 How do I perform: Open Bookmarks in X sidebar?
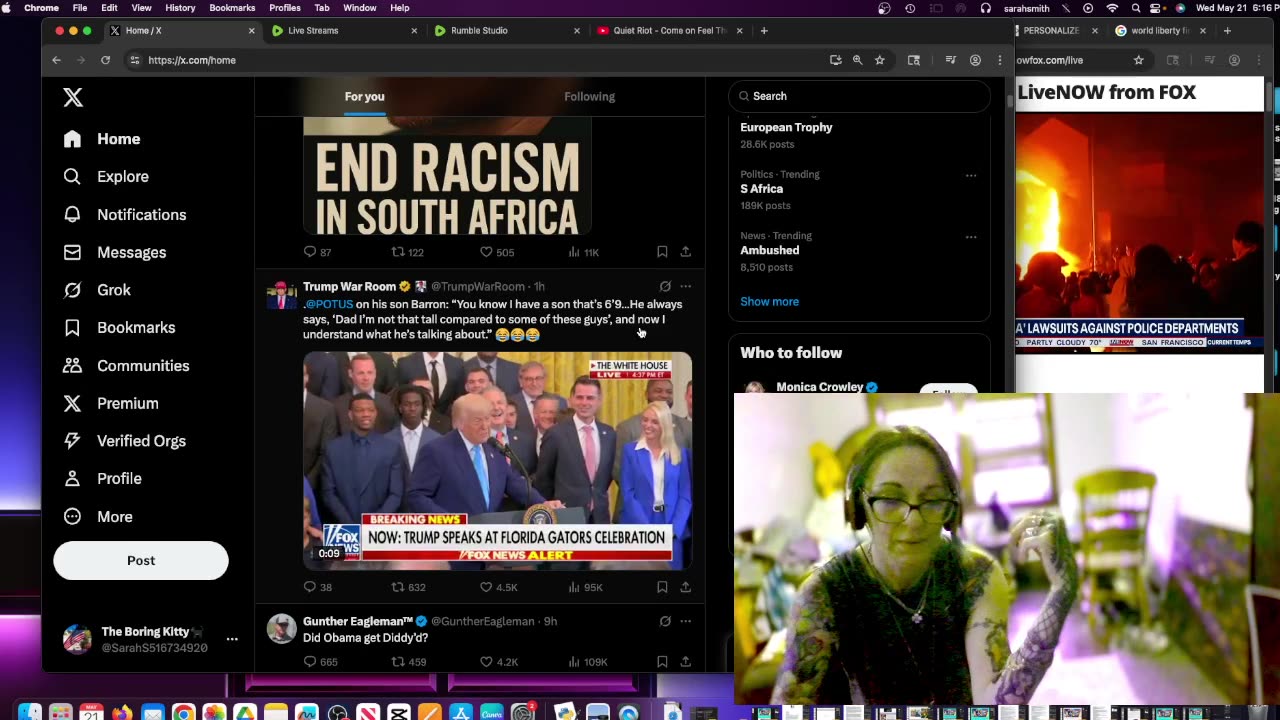119,328
